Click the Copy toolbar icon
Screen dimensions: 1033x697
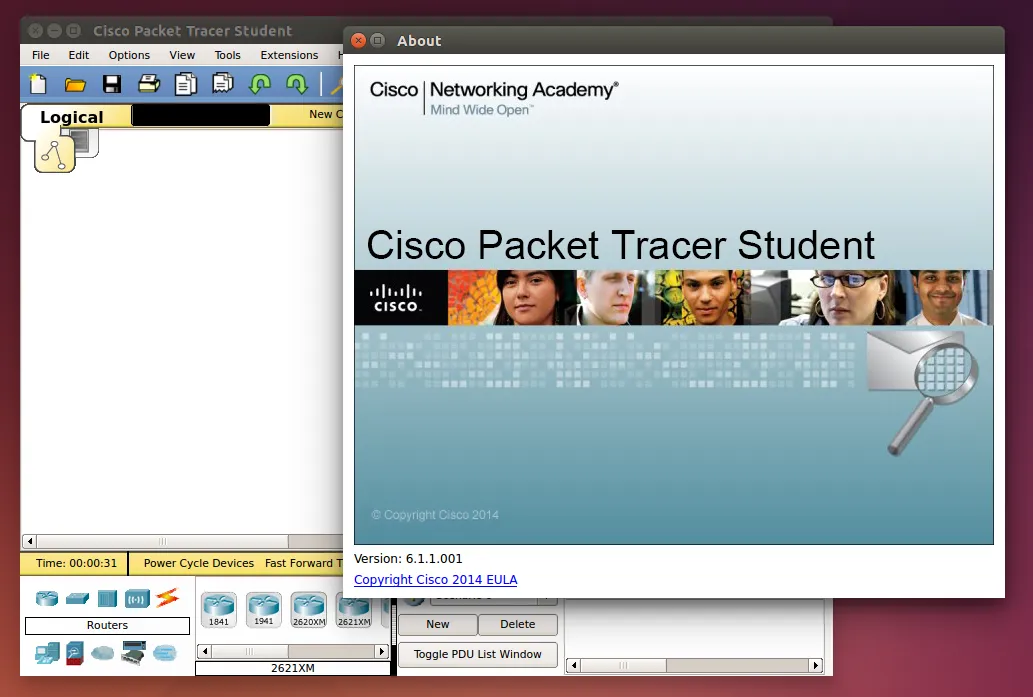point(186,84)
